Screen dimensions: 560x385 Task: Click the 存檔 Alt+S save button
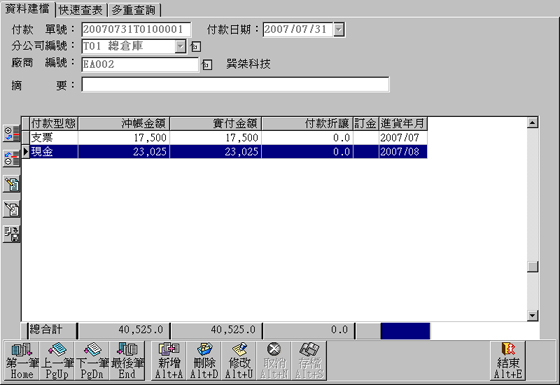(x=309, y=360)
